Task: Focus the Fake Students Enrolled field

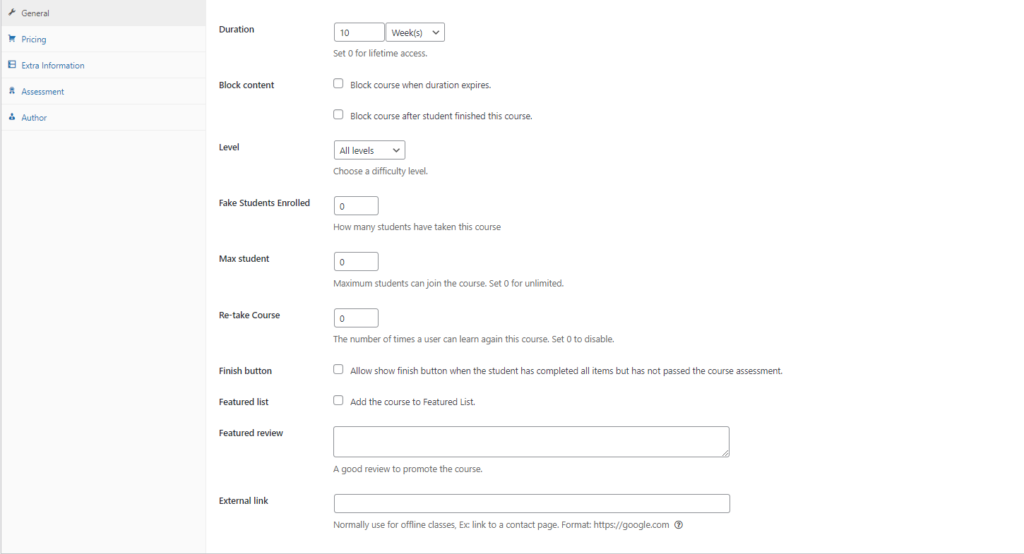Action: pyautogui.click(x=356, y=206)
